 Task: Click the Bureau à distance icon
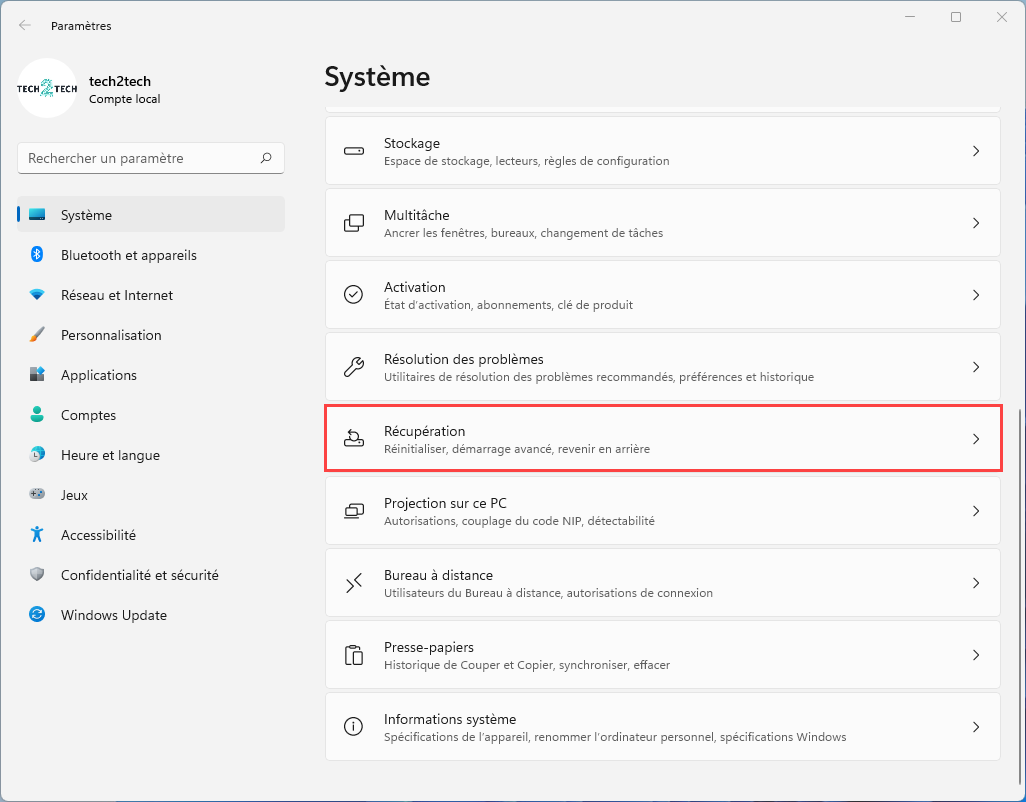pyautogui.click(x=354, y=583)
